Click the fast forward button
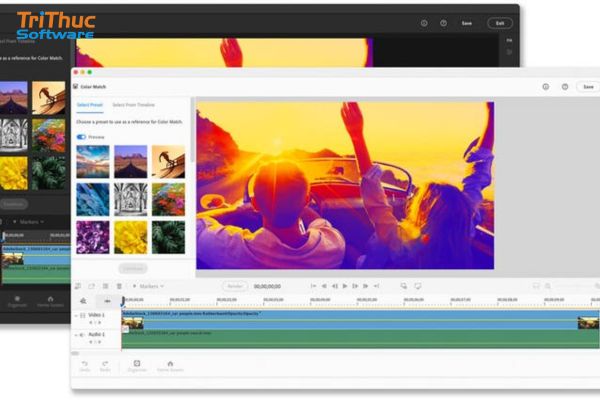 tap(365, 286)
